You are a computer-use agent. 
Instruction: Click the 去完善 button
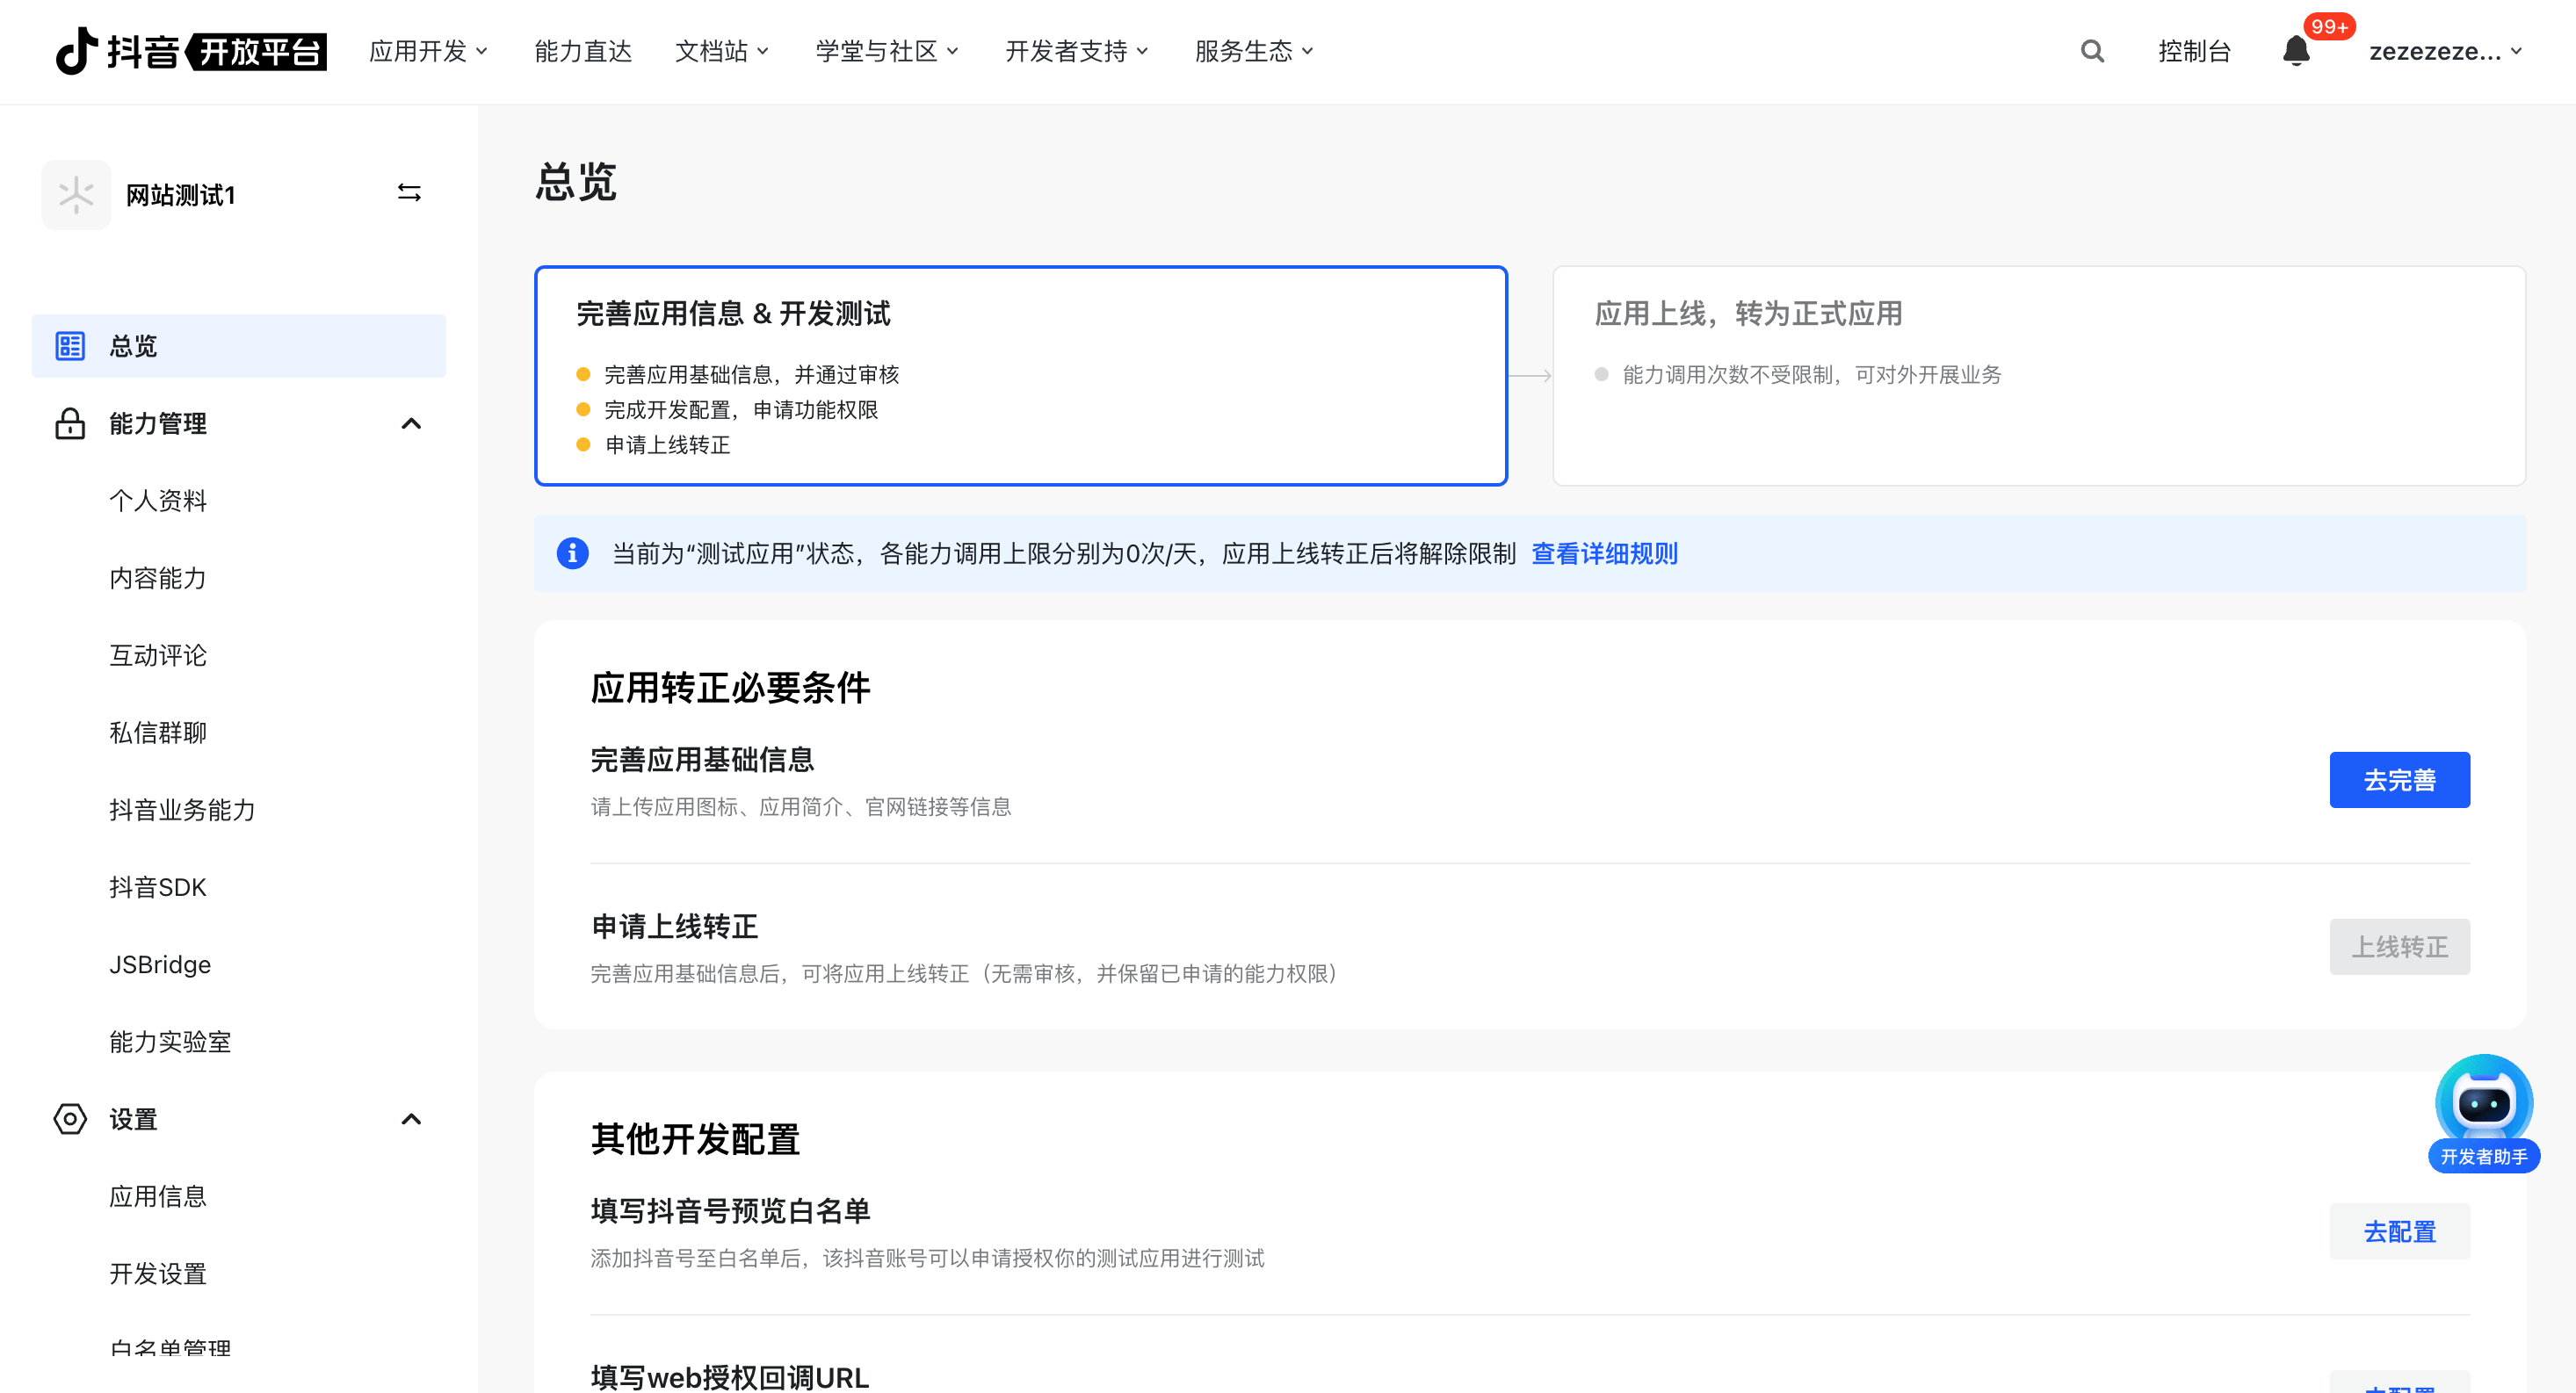click(2399, 780)
